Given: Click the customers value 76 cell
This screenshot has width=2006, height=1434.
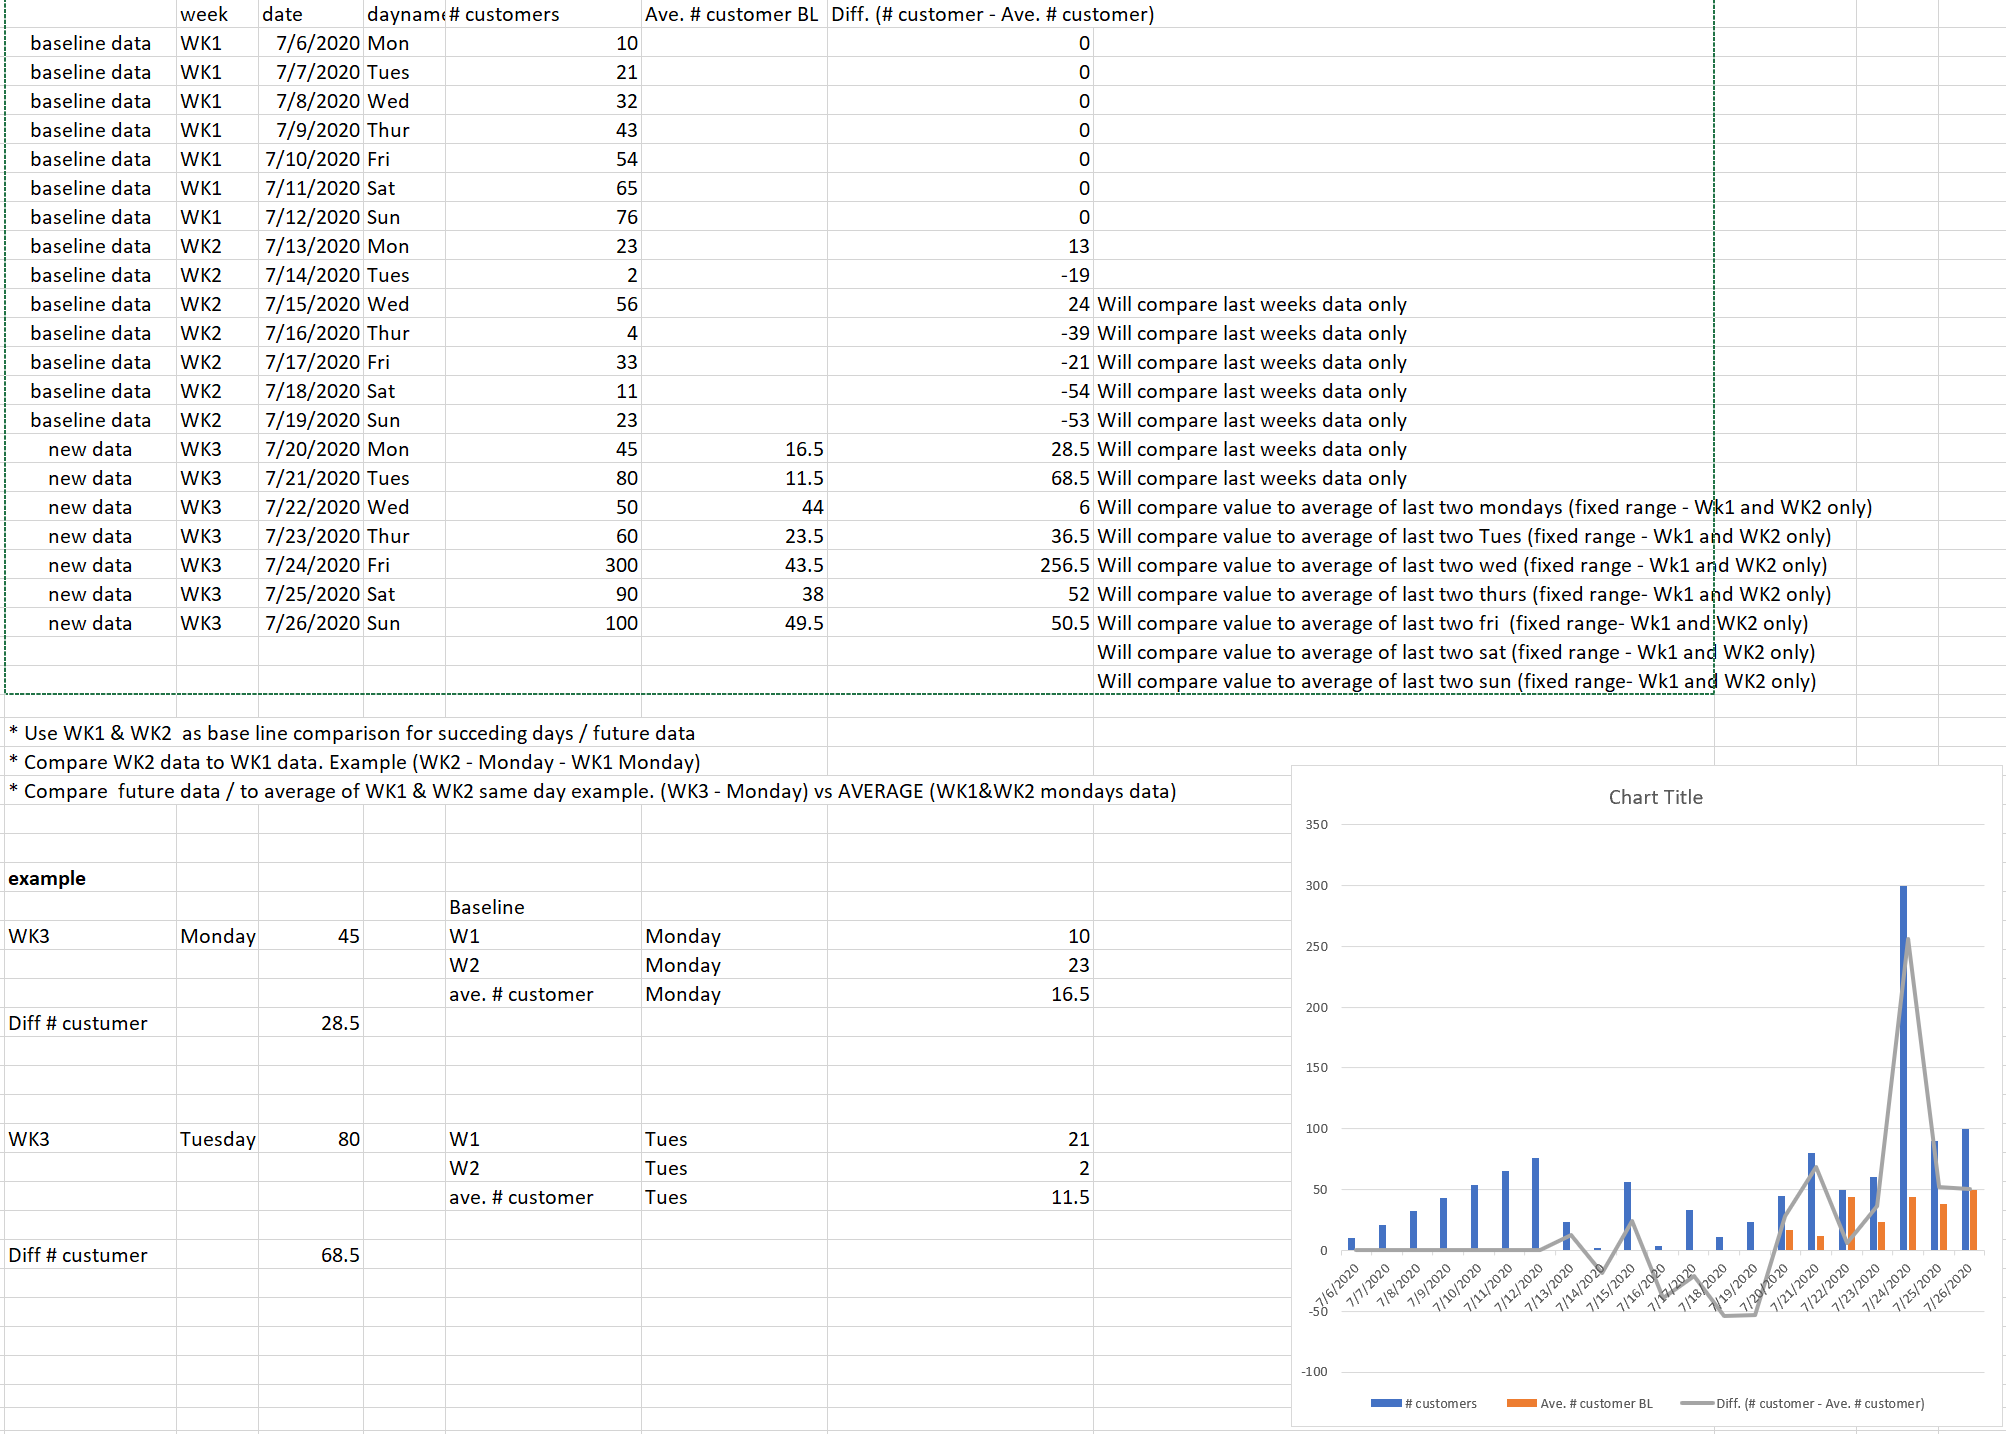Looking at the screenshot, I should click(543, 217).
